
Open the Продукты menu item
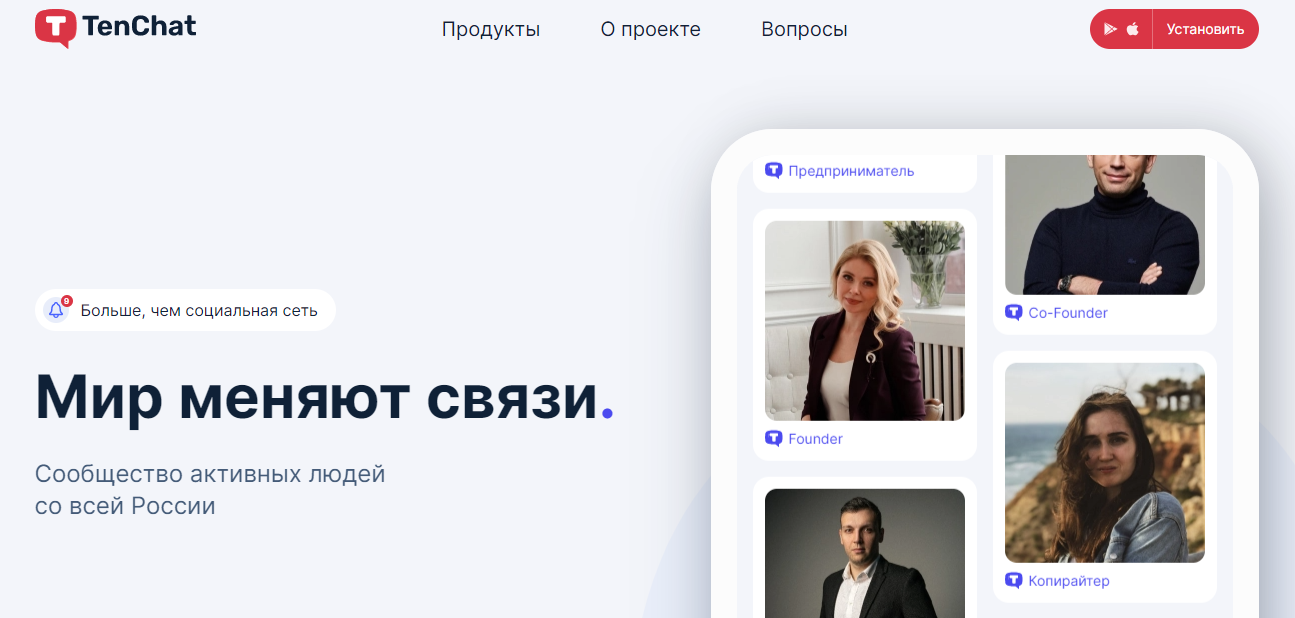tap(491, 29)
